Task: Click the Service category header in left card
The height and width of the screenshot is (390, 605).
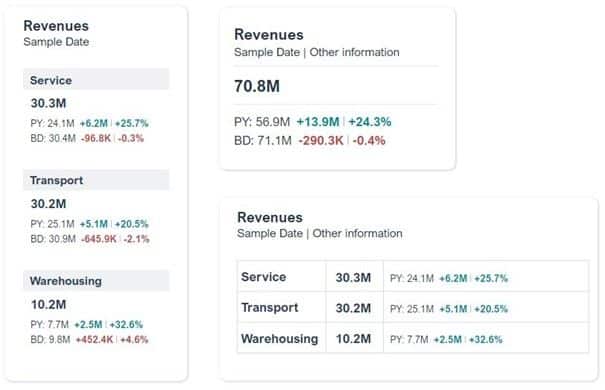Action: (96, 80)
